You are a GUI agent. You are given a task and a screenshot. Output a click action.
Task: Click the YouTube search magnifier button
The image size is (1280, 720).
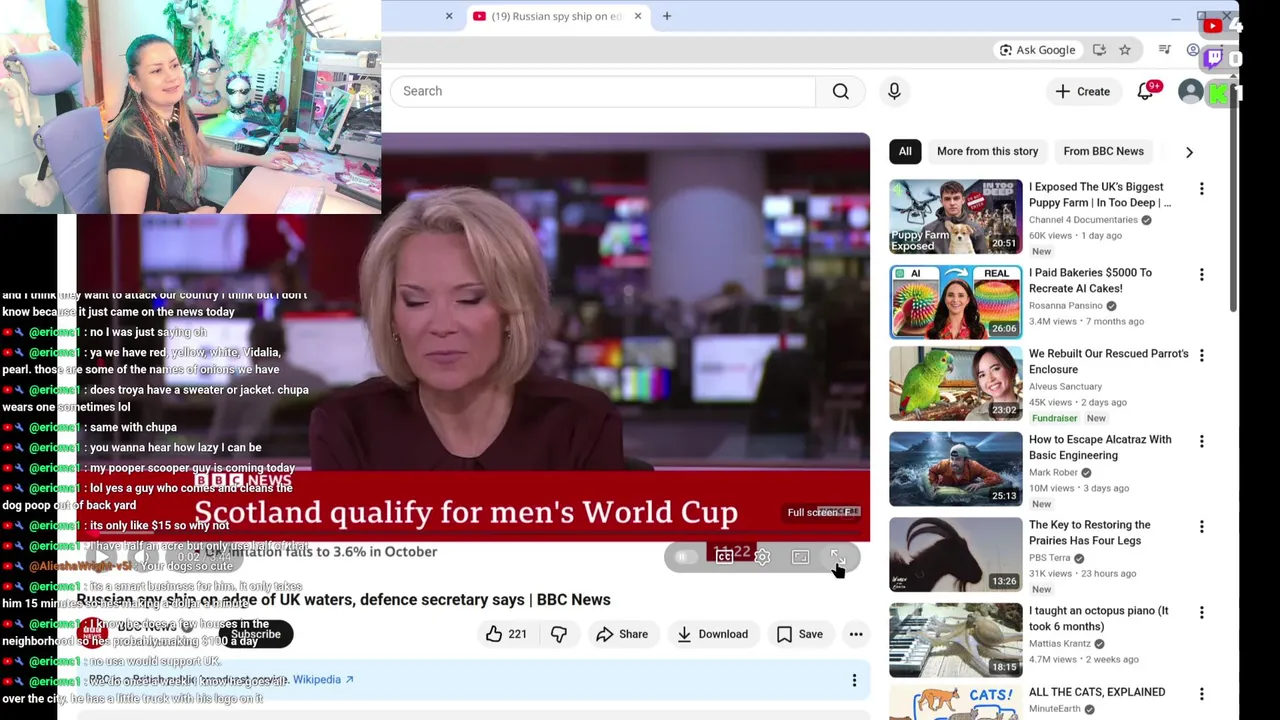tap(841, 91)
